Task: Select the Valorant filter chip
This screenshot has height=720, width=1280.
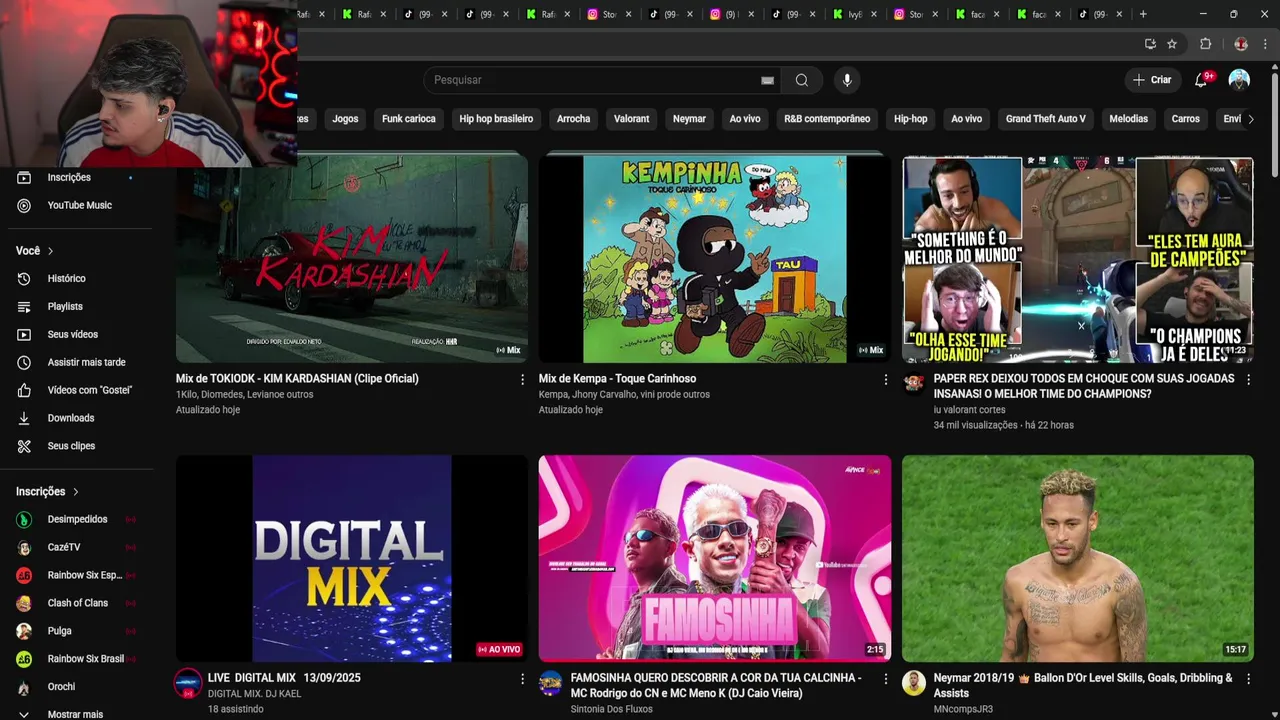Action: 631,119
